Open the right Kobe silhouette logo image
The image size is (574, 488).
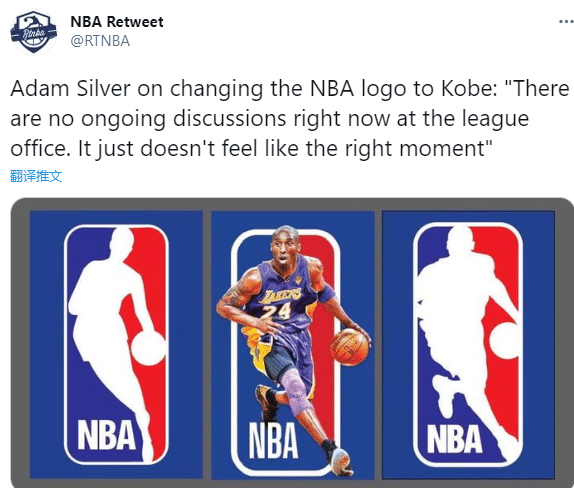pos(468,344)
